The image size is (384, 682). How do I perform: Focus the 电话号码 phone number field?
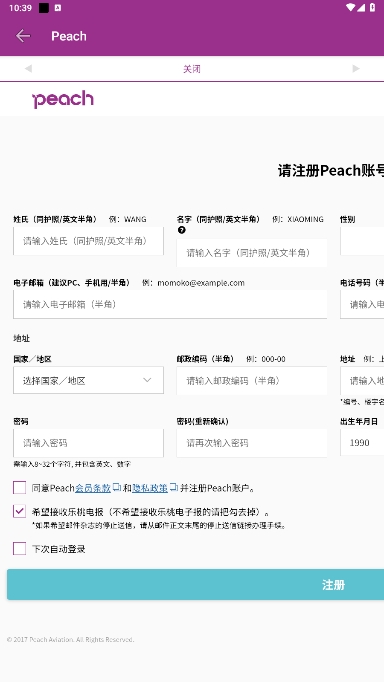pos(362,304)
